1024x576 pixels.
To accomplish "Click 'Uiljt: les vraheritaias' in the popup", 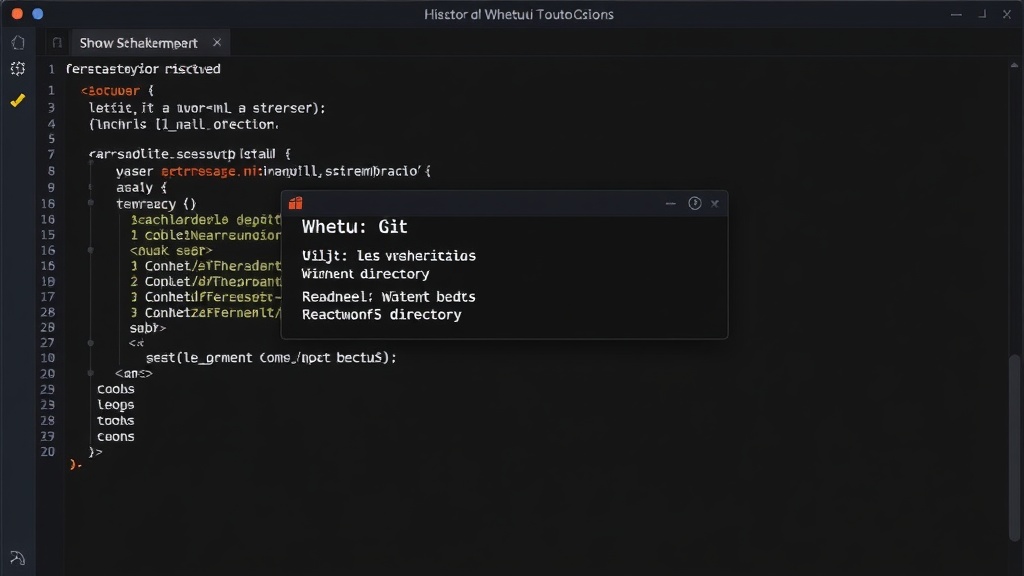I will pos(389,255).
